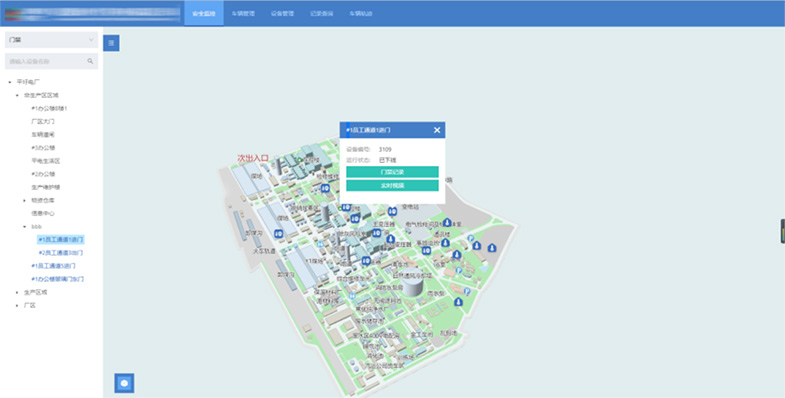Screen dimensions: 785x398
Task: Collapse the bbb tree node arrow
Action: pyautogui.click(x=25, y=227)
